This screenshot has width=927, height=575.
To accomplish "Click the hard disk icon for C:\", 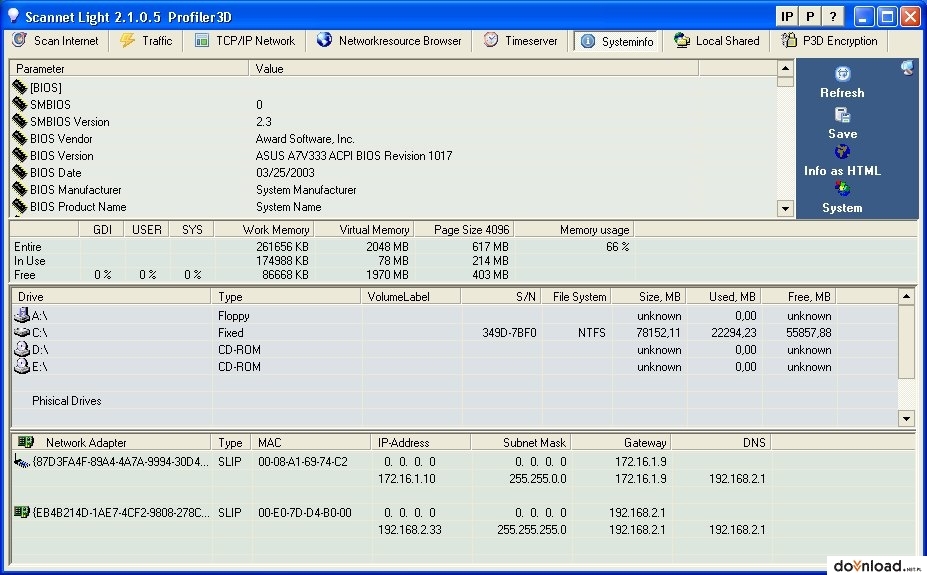I will click(22, 332).
